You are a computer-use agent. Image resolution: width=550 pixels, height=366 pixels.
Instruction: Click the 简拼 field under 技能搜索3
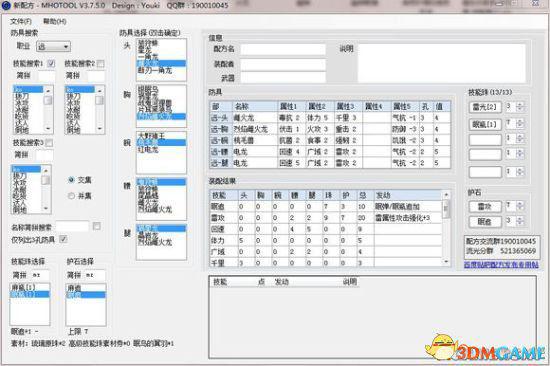[44, 155]
